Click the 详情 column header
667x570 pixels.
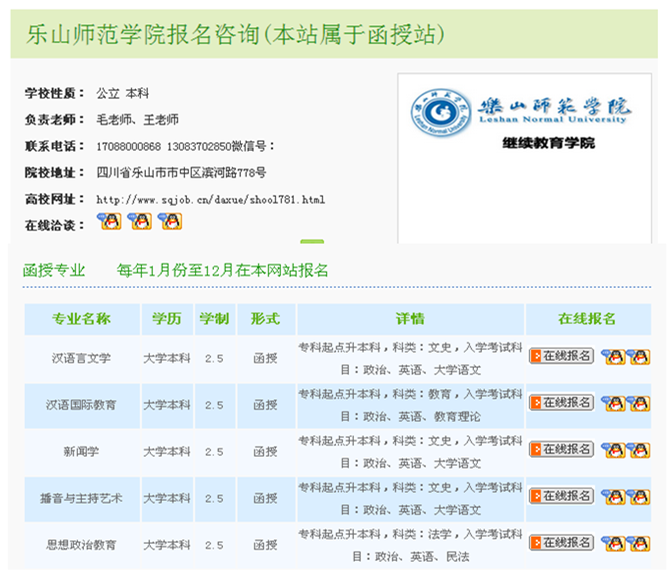[x=410, y=319]
